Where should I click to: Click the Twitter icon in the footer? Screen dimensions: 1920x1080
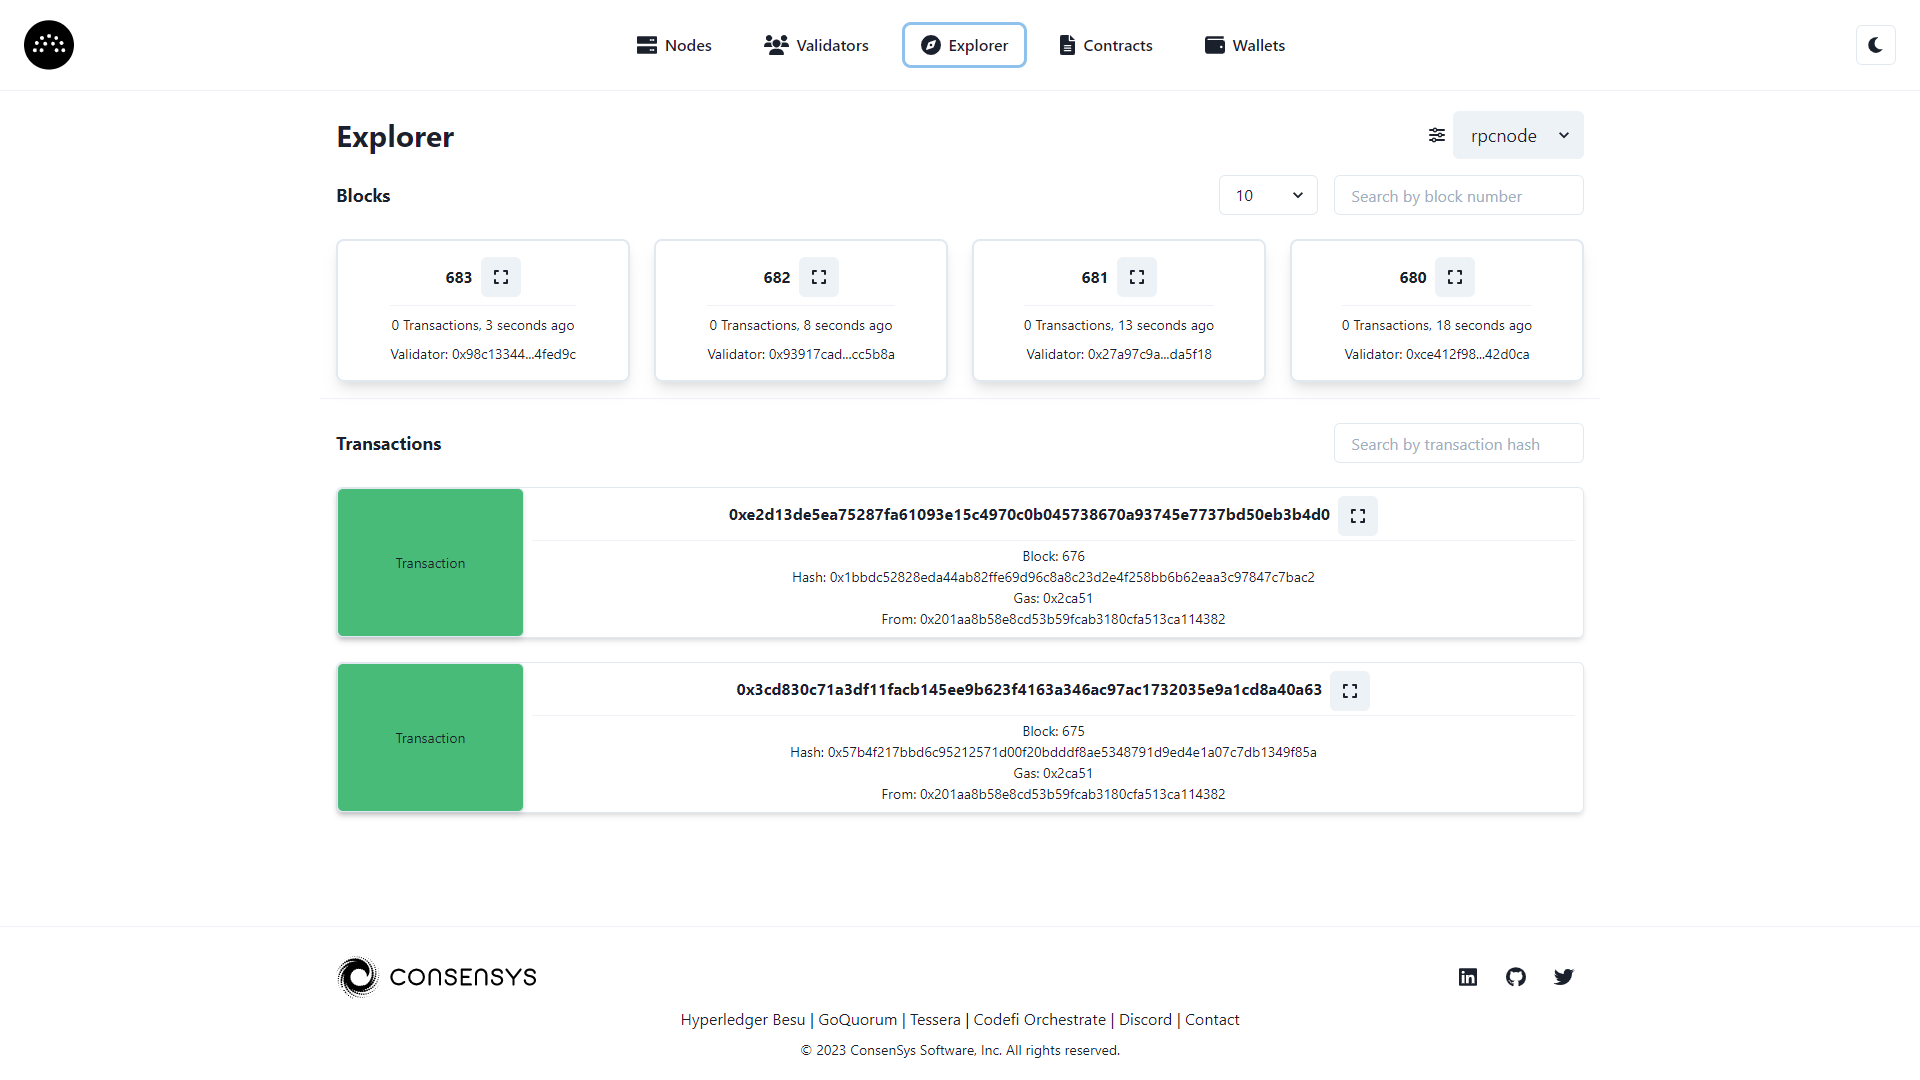(1563, 977)
